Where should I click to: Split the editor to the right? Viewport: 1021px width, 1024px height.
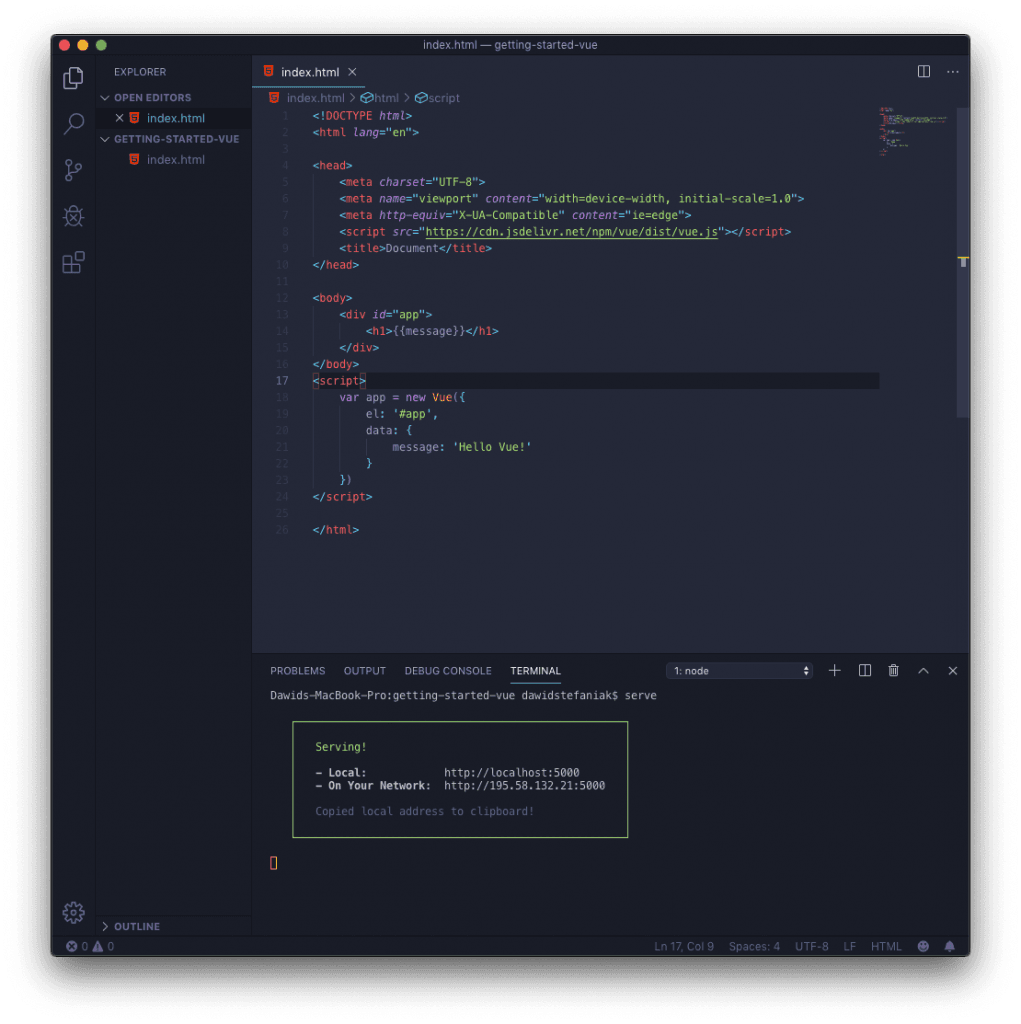[923, 71]
